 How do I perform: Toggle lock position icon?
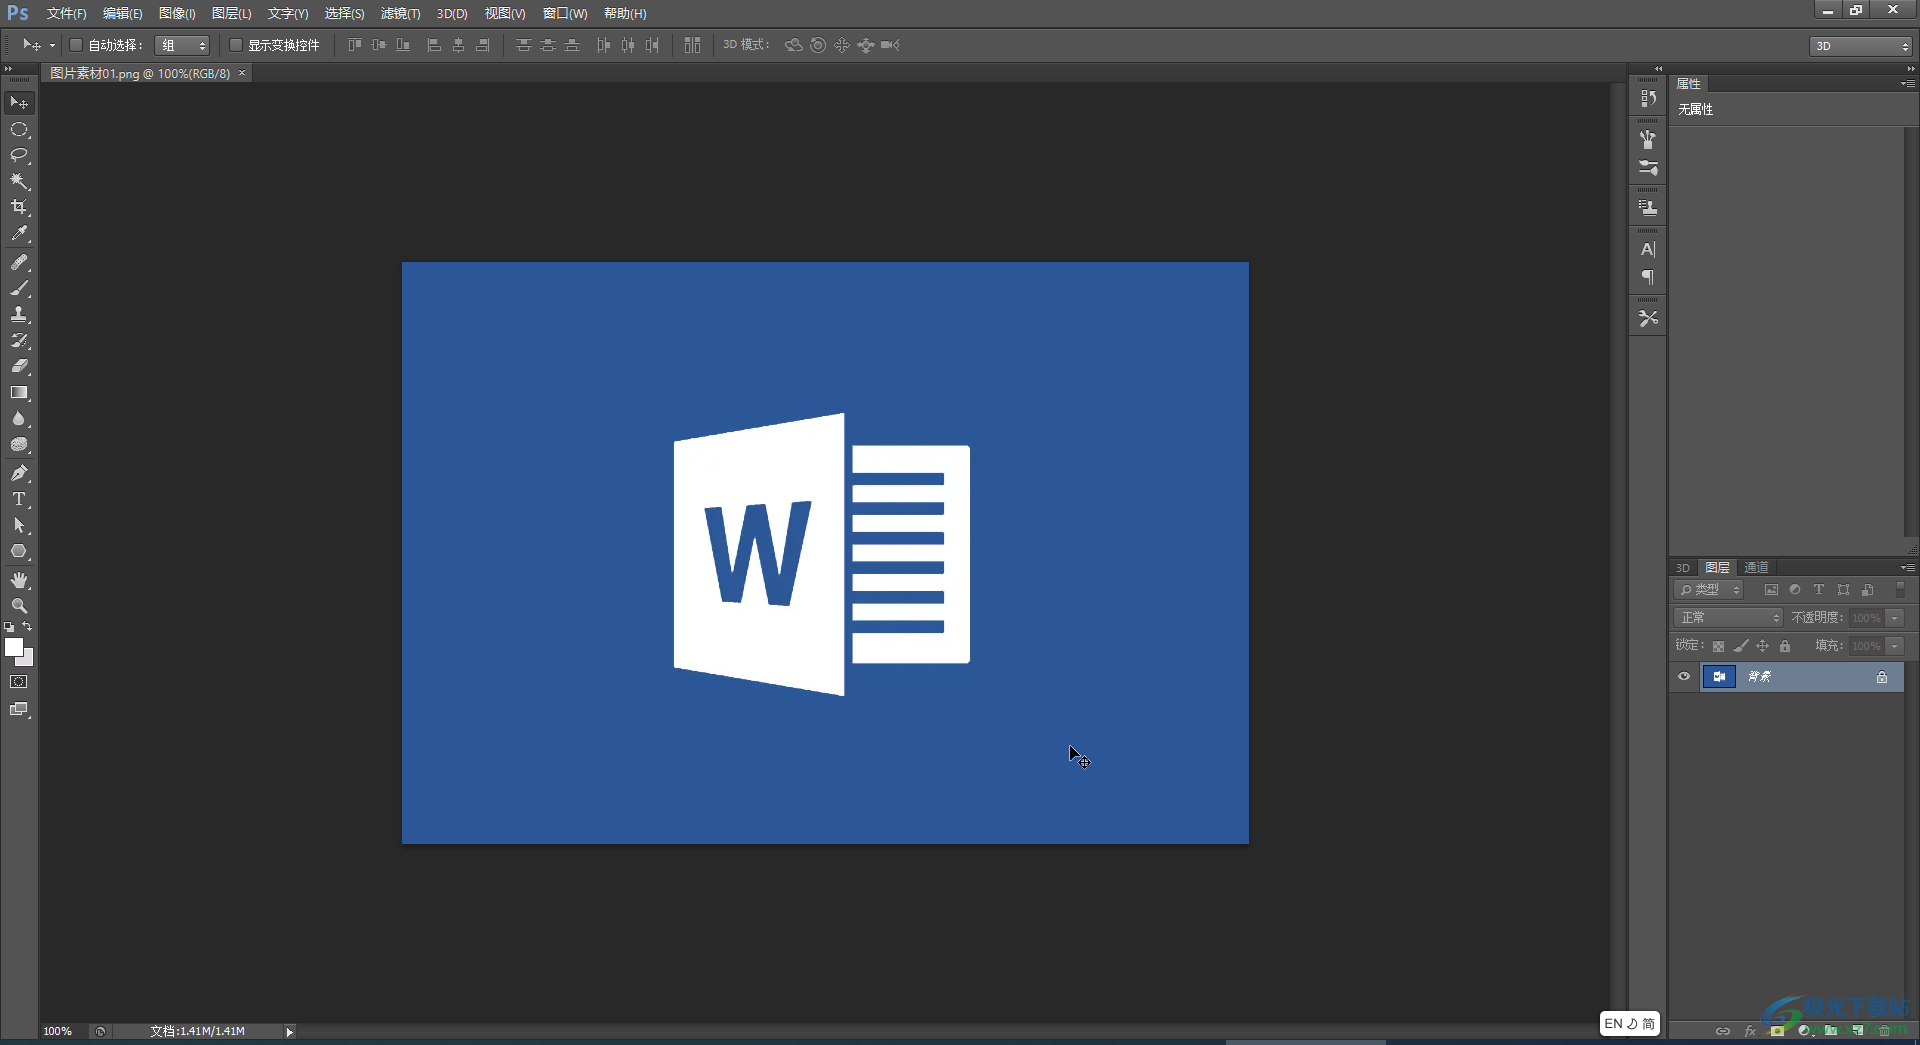[x=1763, y=646]
